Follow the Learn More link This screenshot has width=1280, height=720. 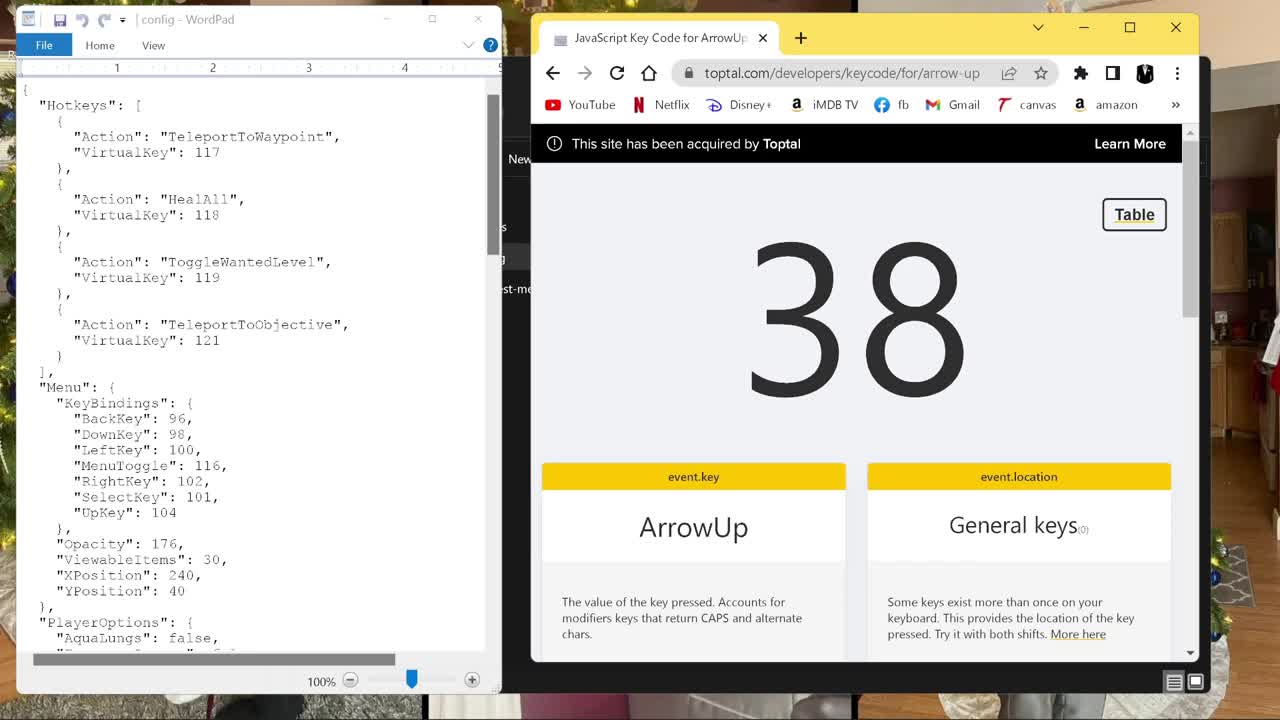coord(1129,144)
